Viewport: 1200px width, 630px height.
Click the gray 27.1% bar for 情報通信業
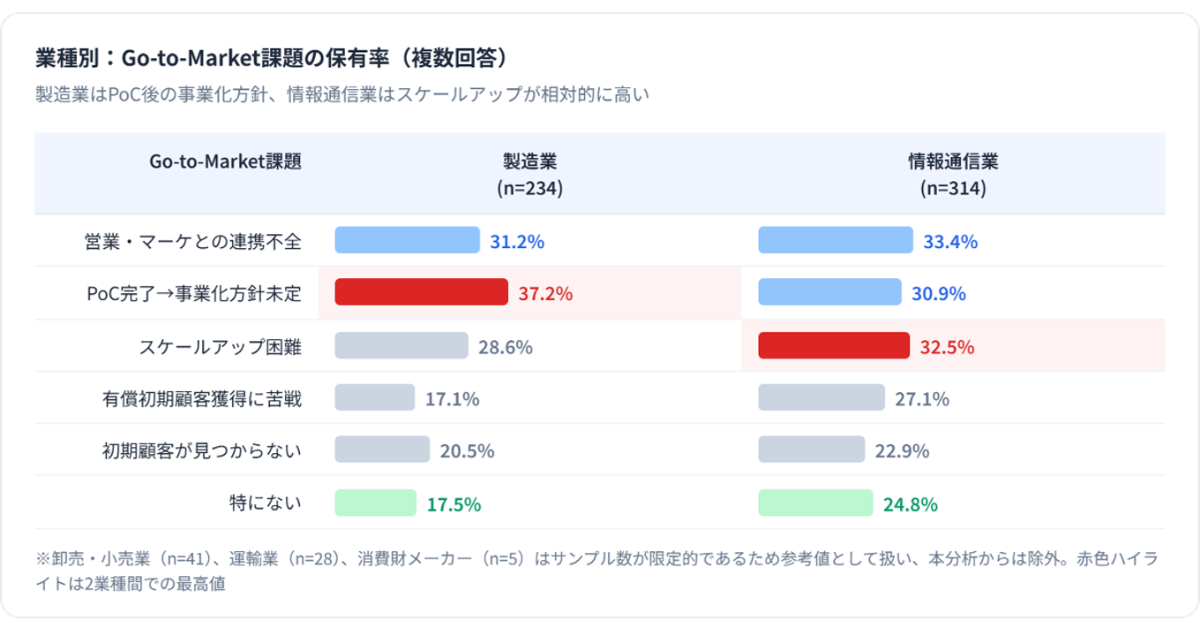822,398
